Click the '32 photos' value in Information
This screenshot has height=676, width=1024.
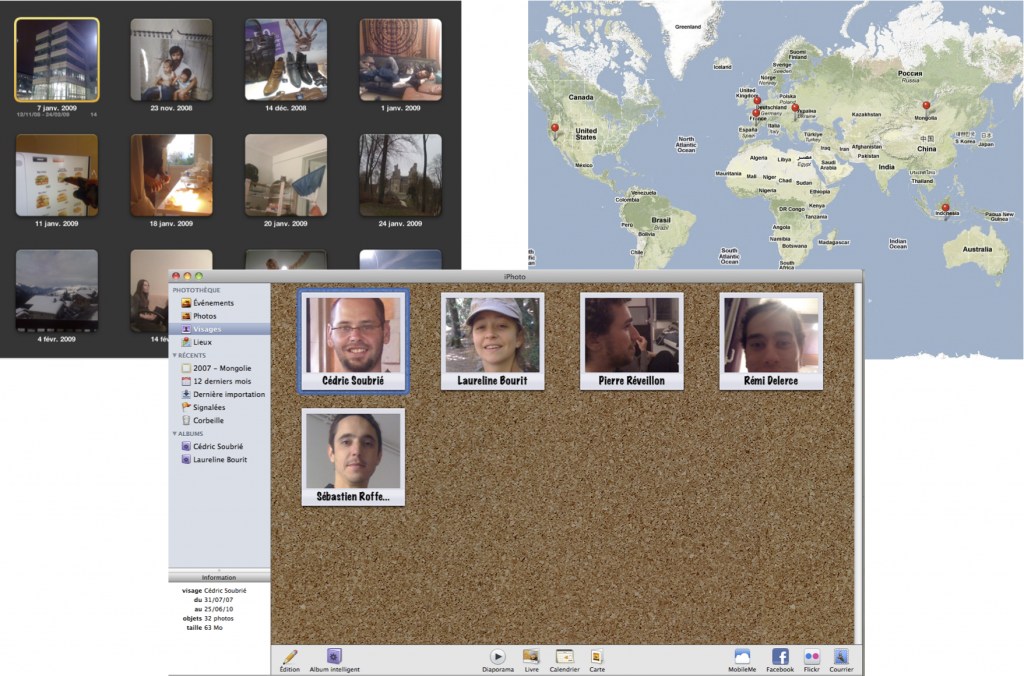[219, 619]
